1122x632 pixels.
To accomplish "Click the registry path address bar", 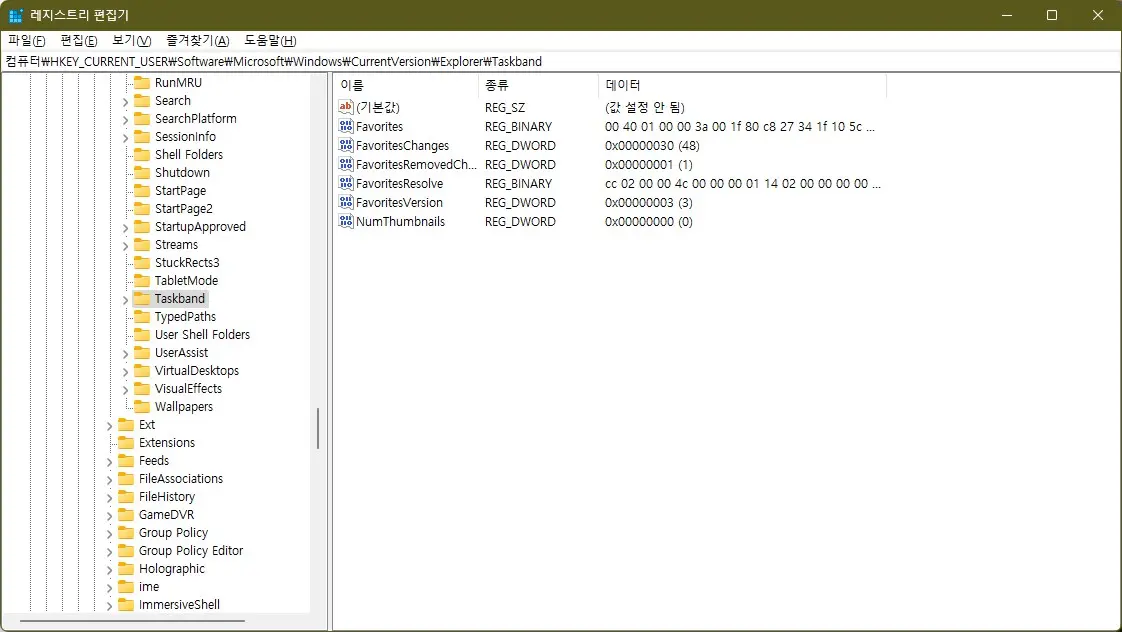I will (x=561, y=62).
